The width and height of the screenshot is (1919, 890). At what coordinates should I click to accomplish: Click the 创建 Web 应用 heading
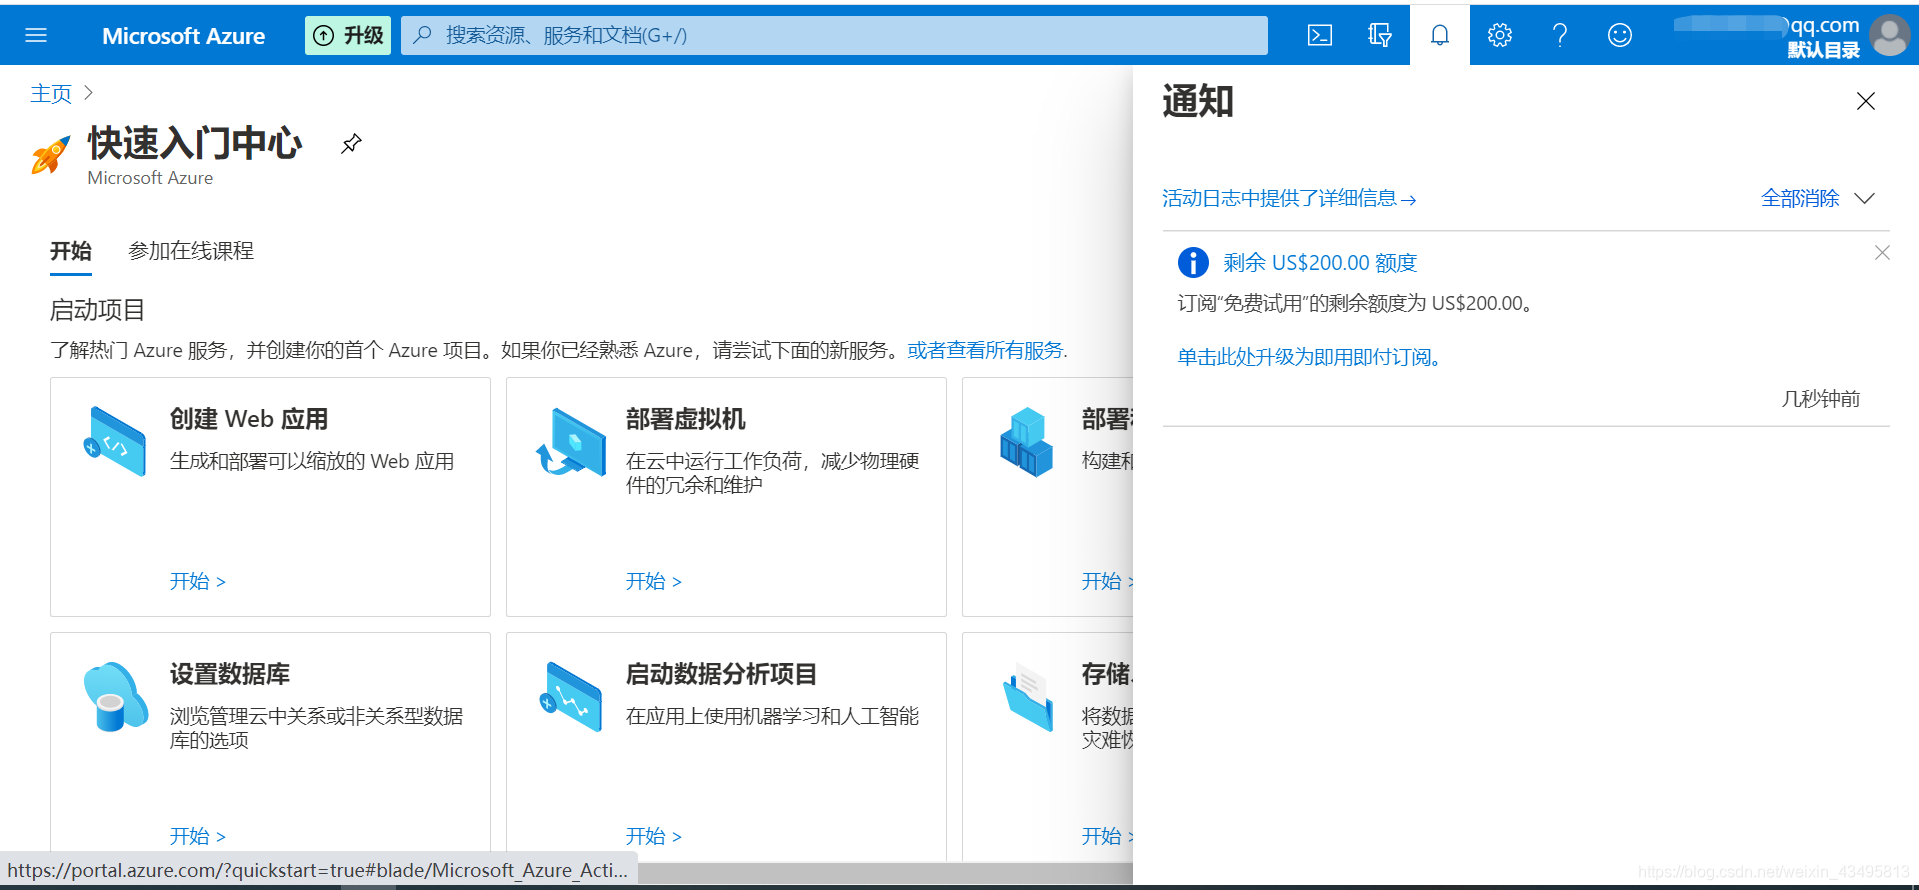(x=249, y=419)
